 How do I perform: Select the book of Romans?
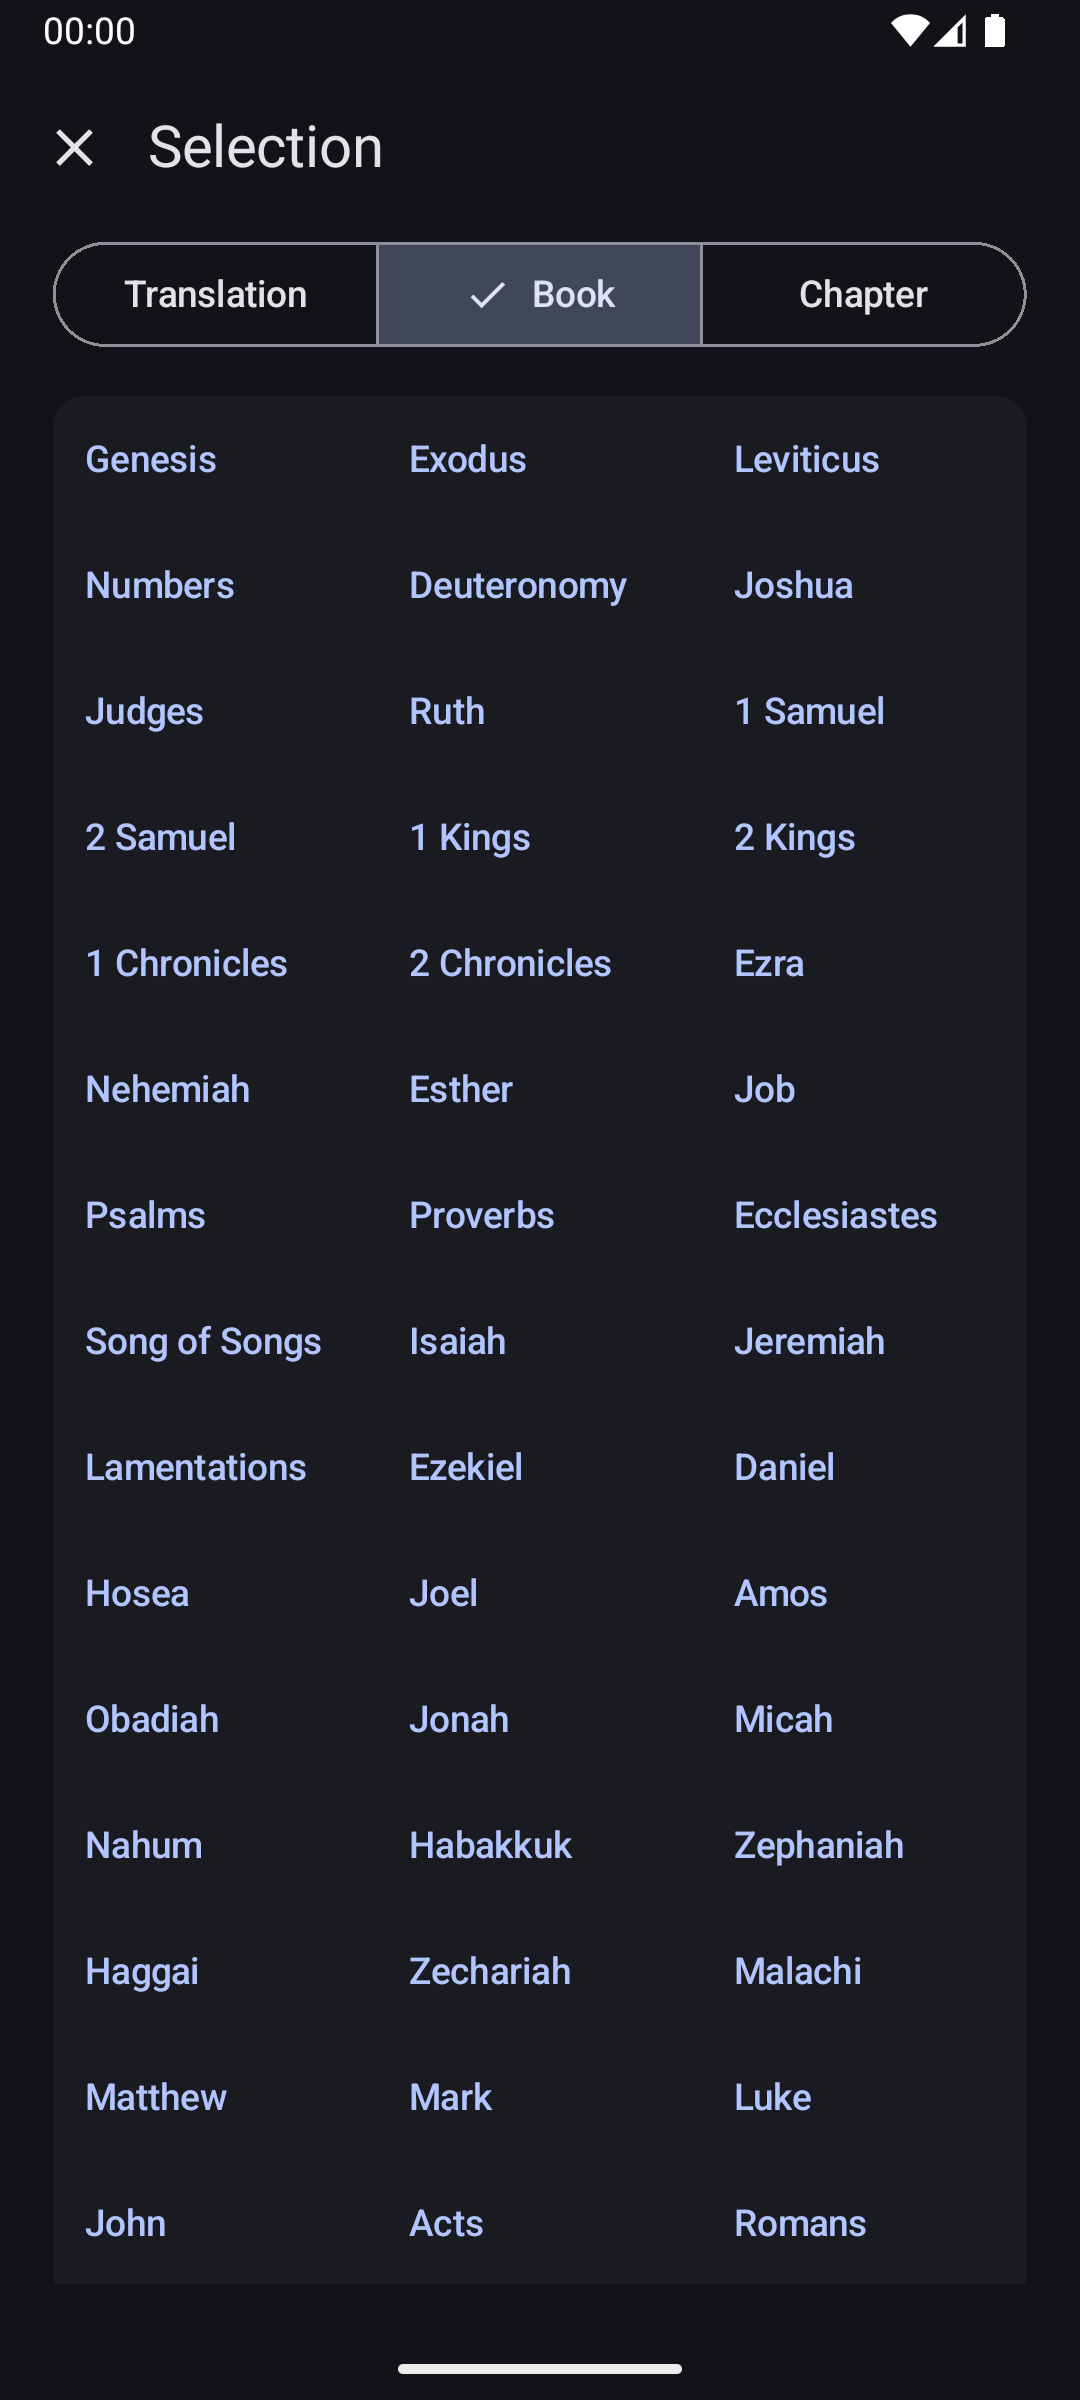coord(800,2223)
